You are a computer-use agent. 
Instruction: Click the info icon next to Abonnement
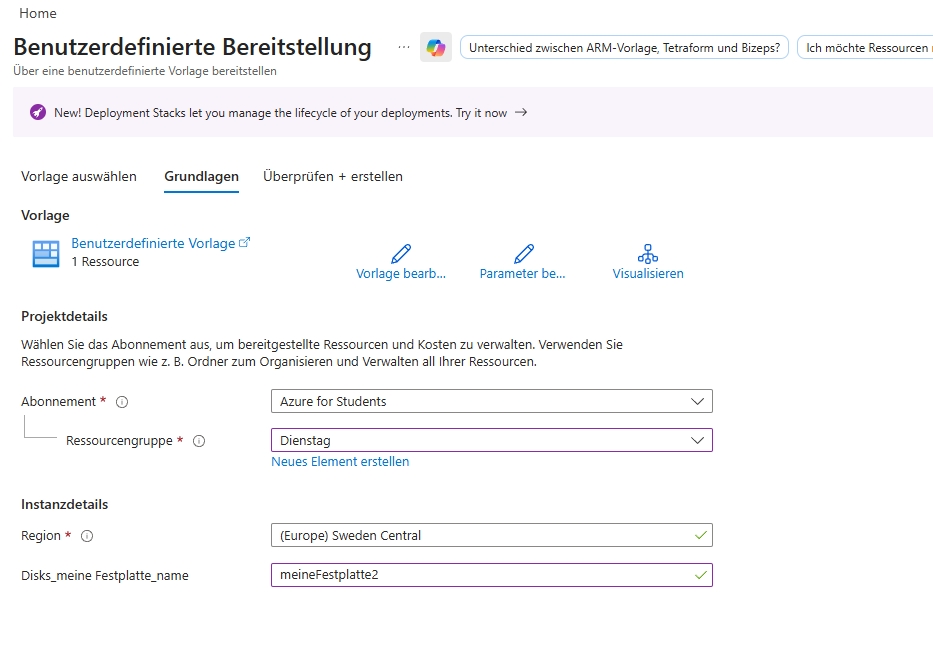point(122,402)
